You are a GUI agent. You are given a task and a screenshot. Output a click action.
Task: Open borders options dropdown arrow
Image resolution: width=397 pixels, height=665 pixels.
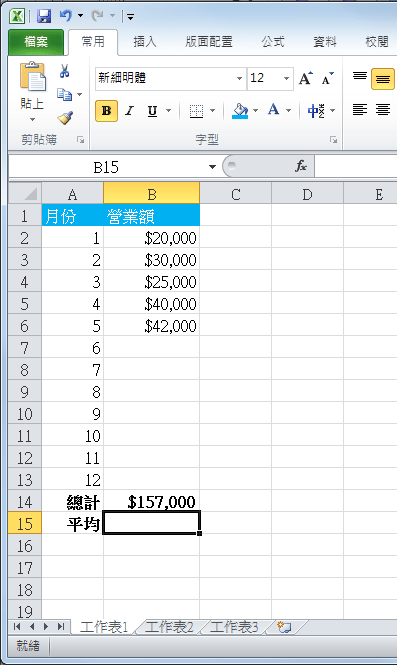(x=212, y=111)
